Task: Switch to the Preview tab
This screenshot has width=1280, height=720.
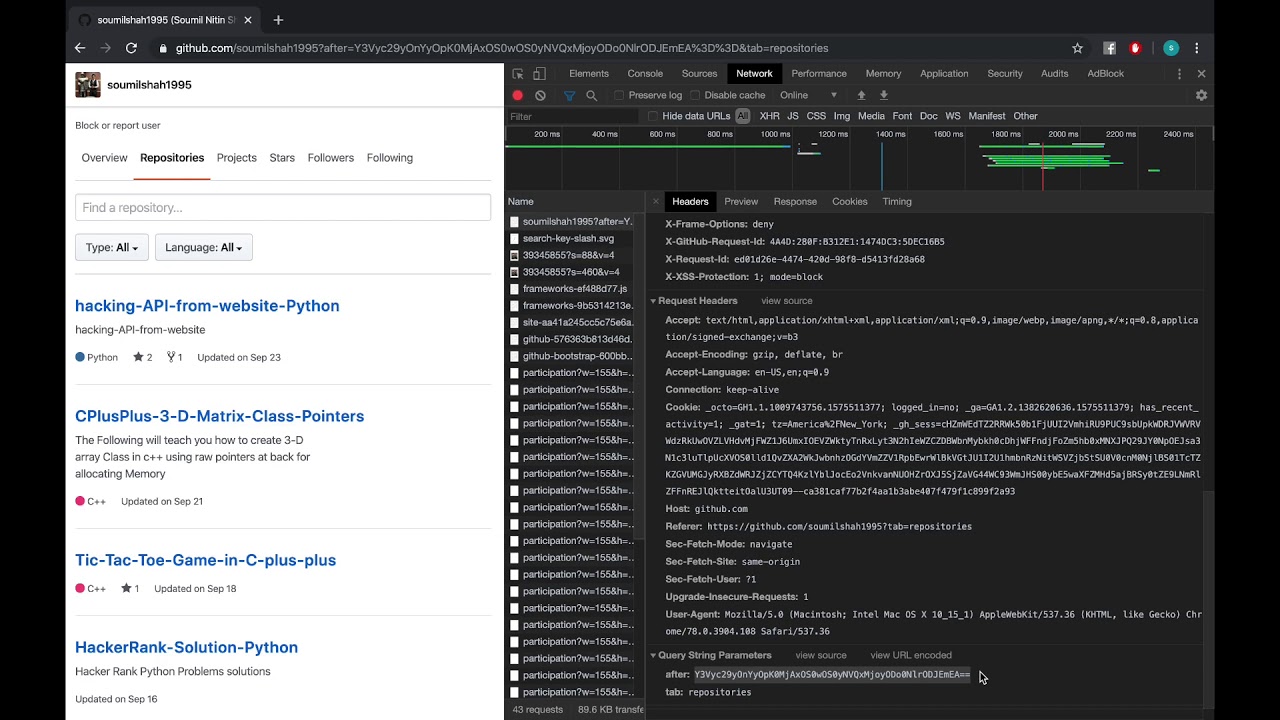Action: click(741, 202)
